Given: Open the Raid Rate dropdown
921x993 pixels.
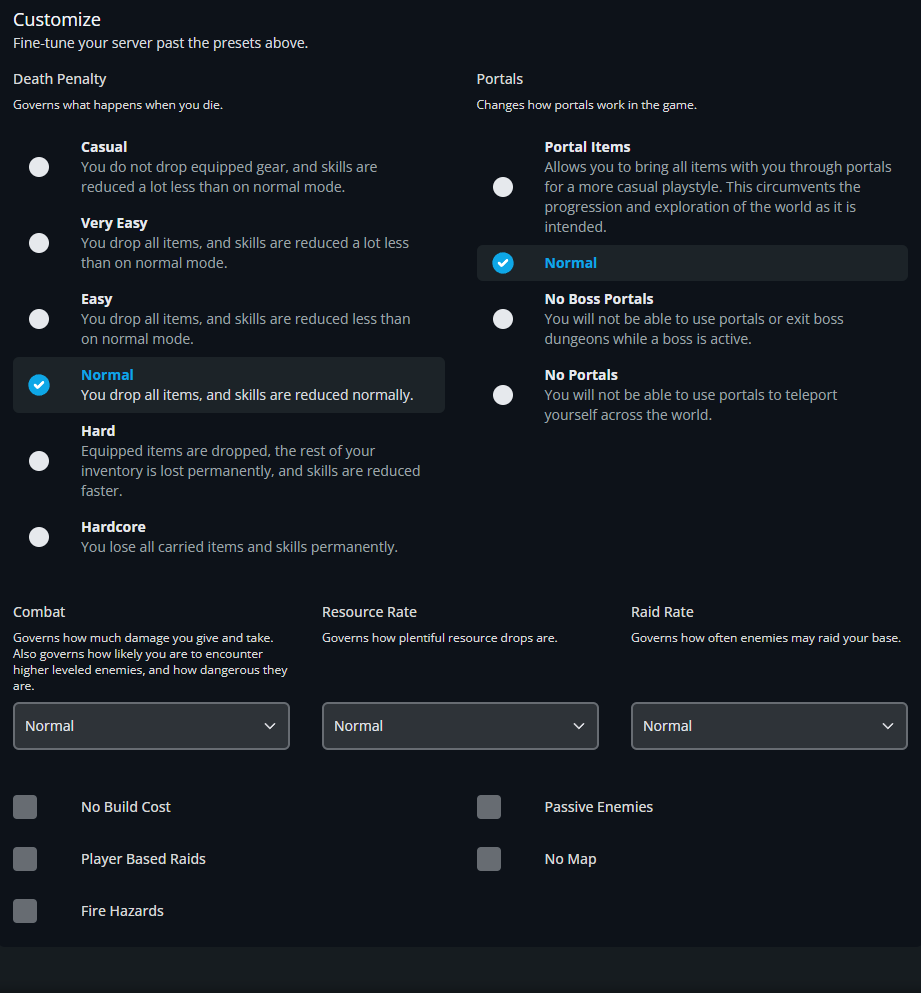Looking at the screenshot, I should [x=770, y=726].
